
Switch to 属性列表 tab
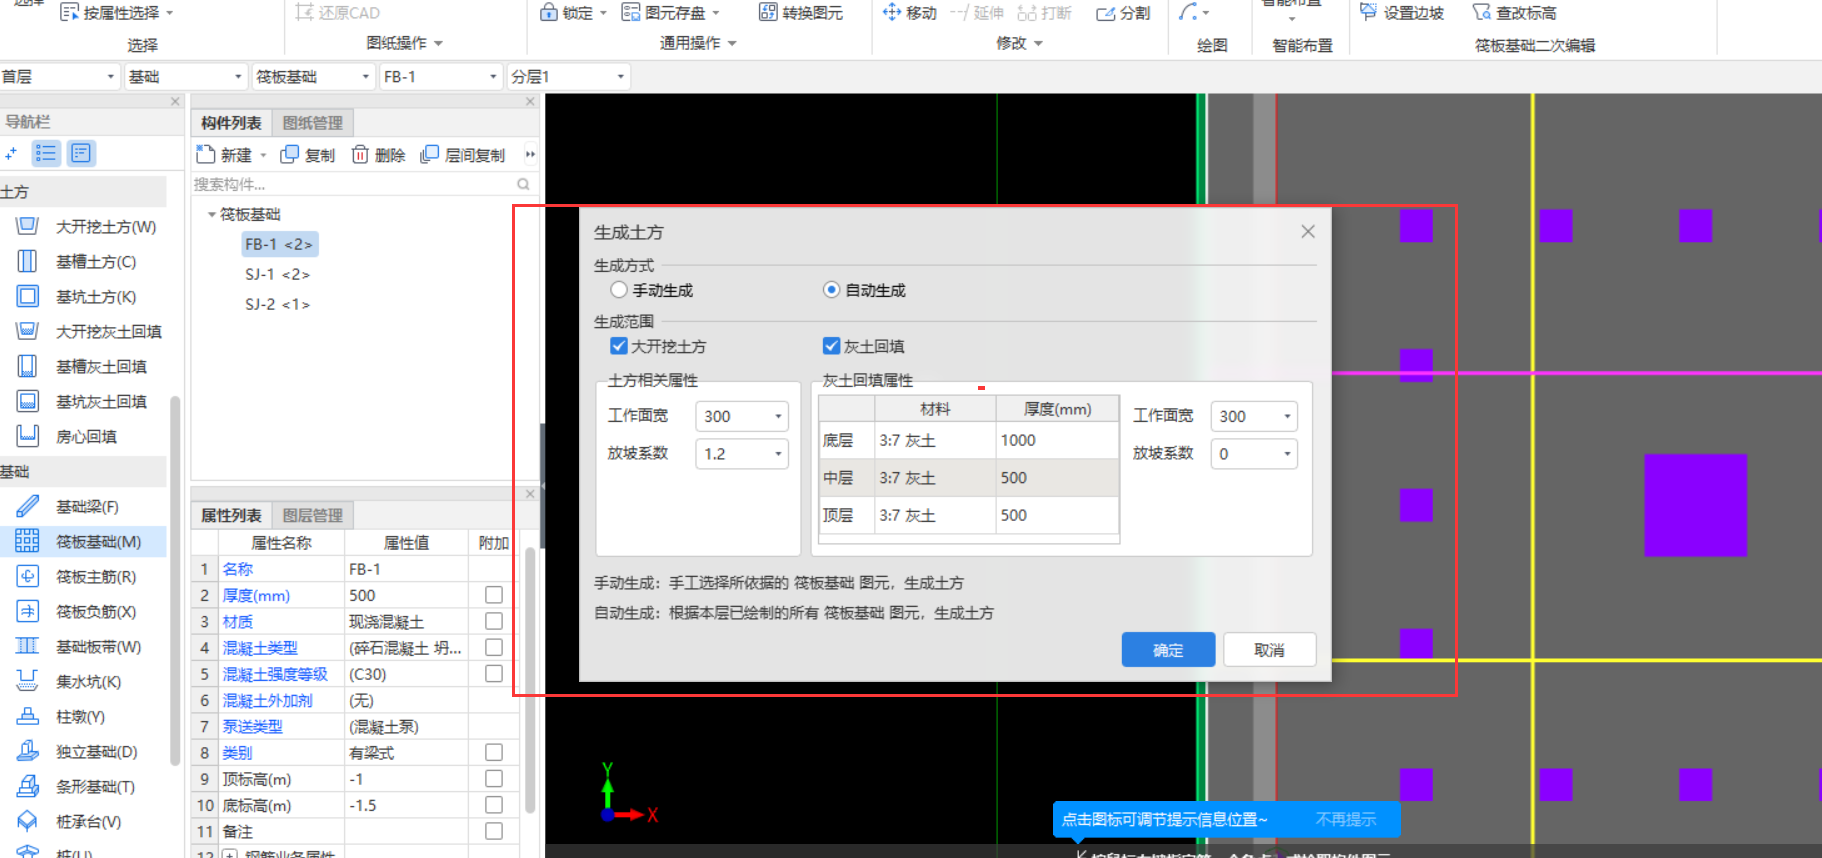coord(231,515)
